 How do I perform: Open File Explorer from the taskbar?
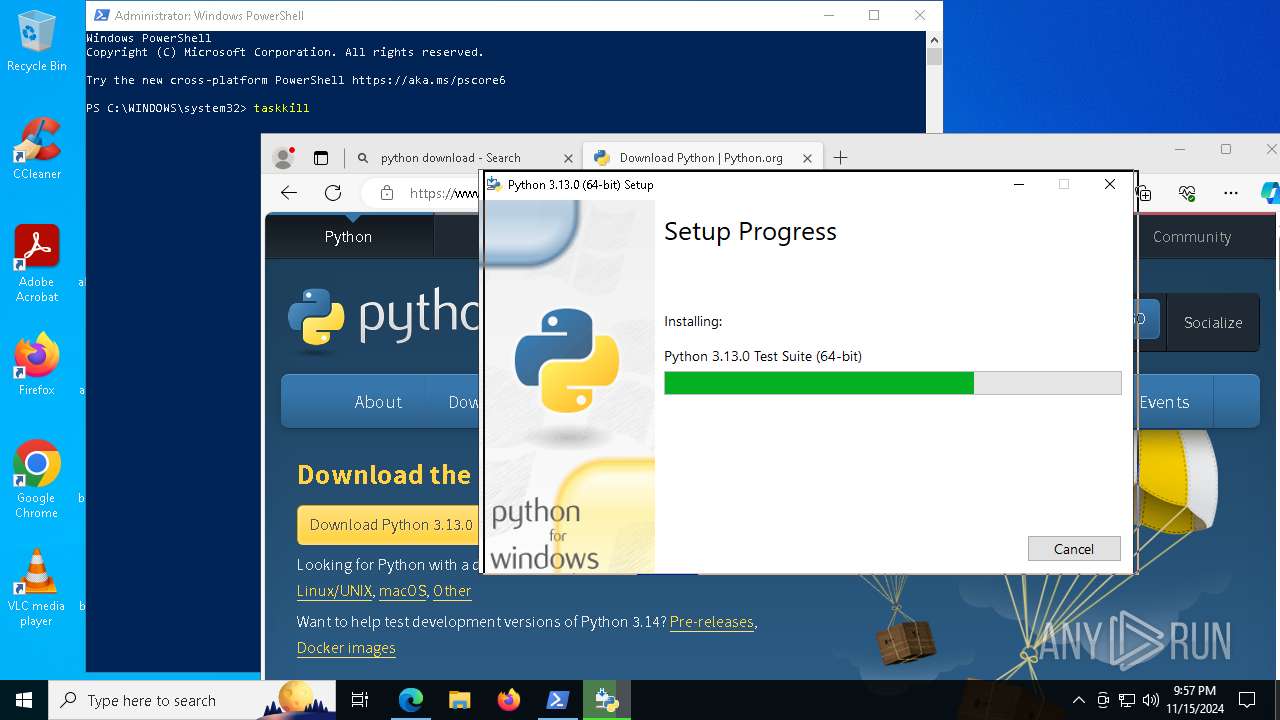pyautogui.click(x=459, y=700)
